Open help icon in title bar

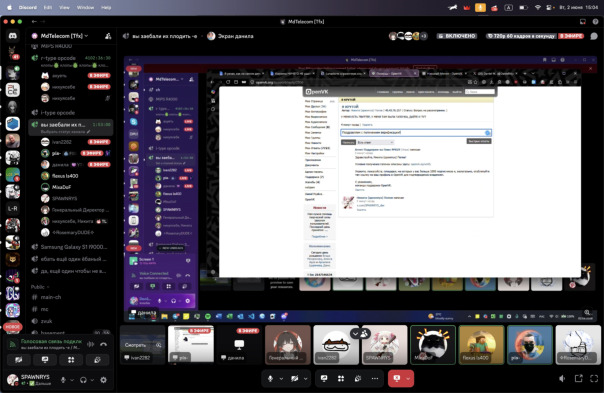pos(596,22)
